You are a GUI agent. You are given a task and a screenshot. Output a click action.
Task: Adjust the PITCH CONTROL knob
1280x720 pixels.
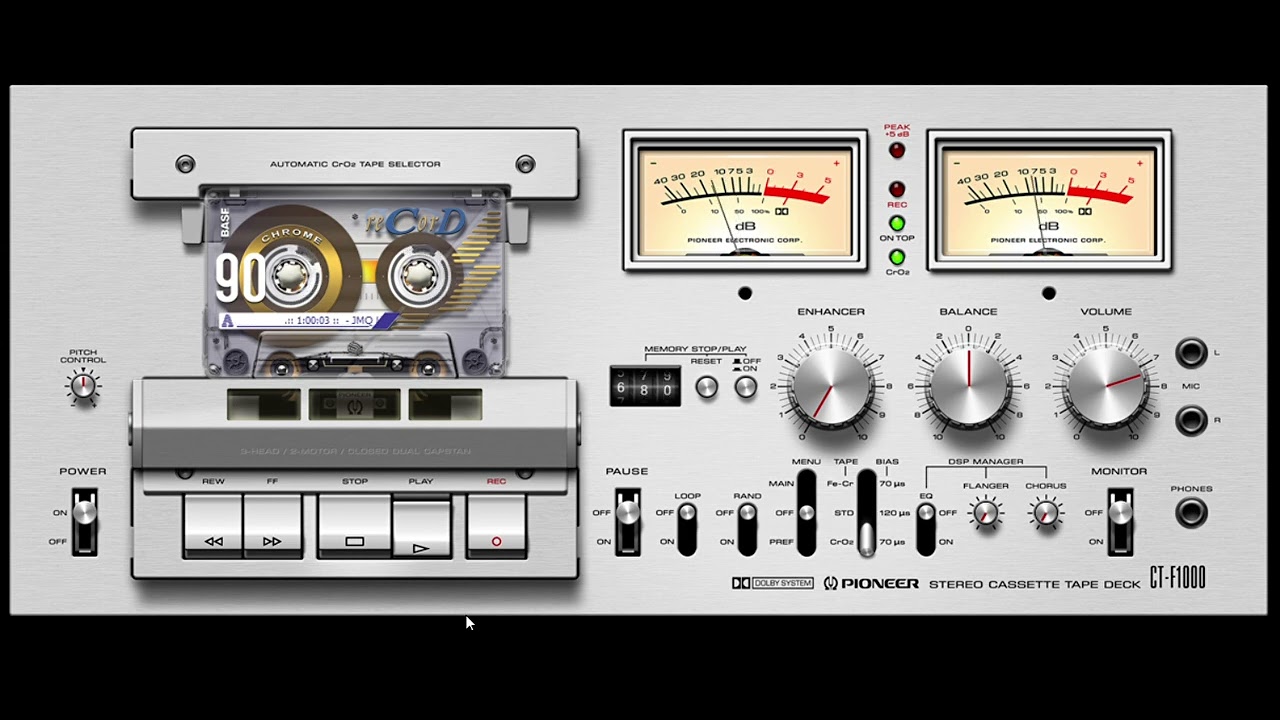click(84, 386)
